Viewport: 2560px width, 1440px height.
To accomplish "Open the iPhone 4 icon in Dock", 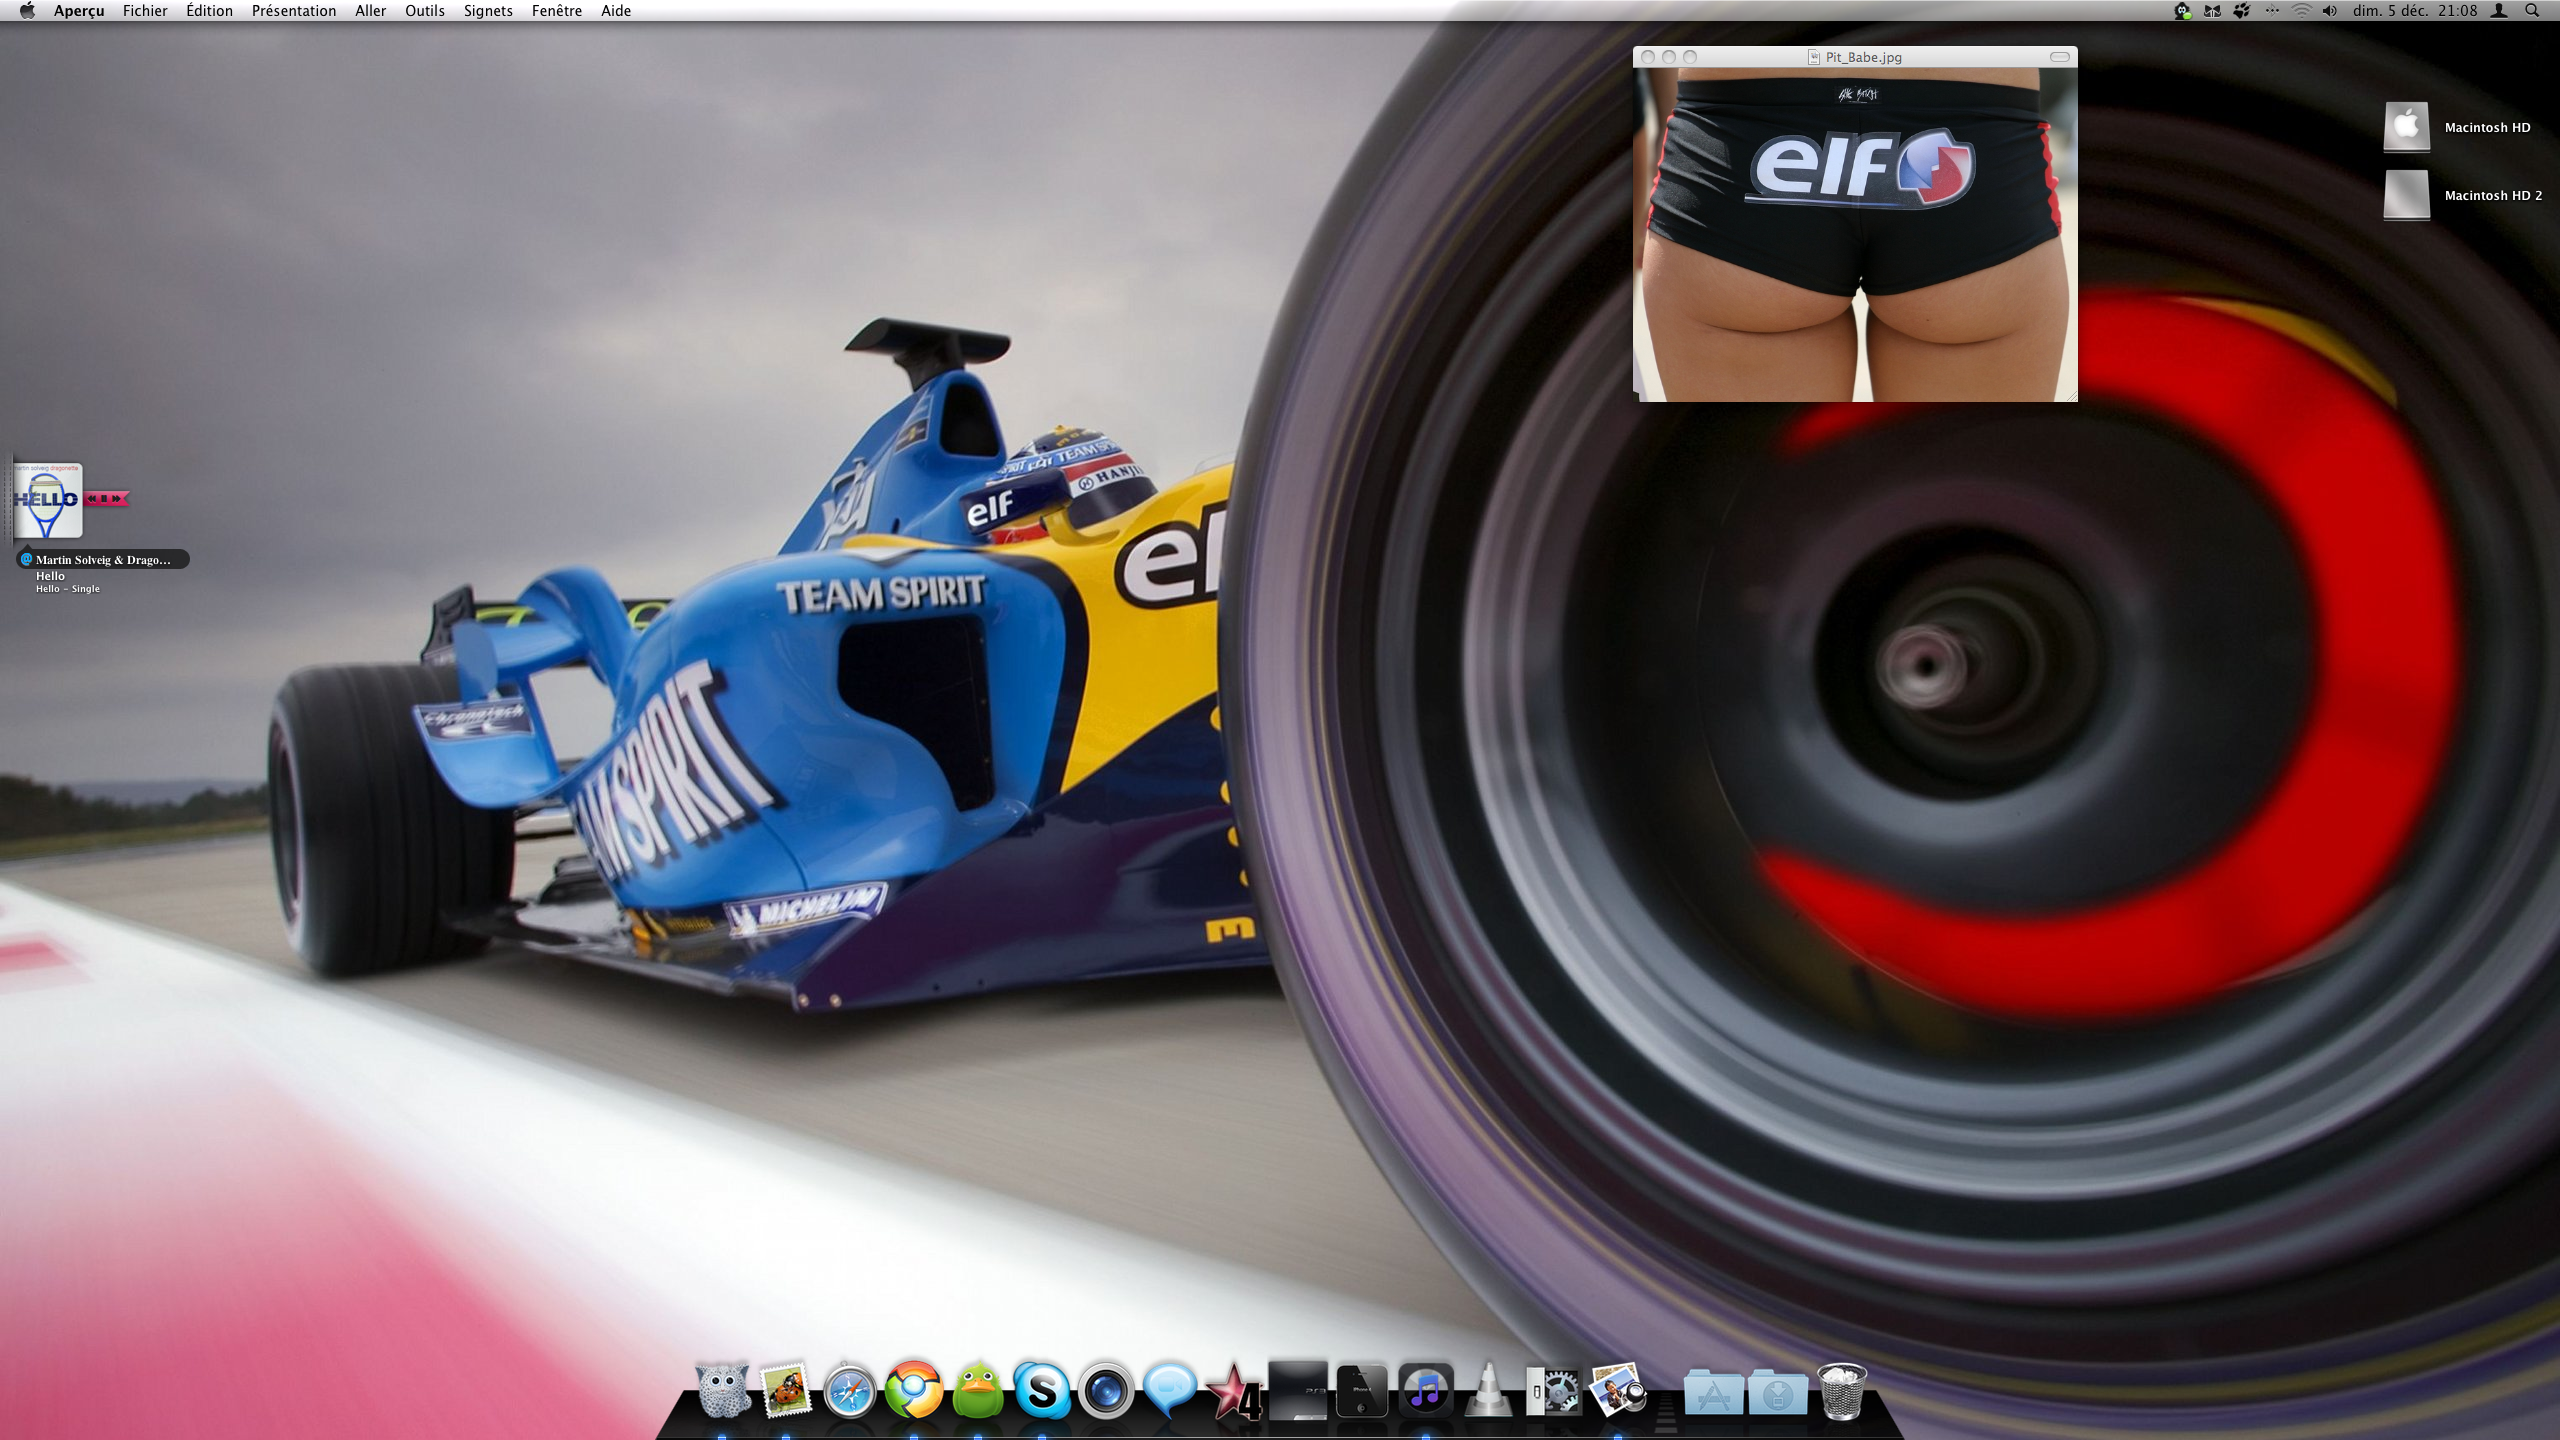I will [1362, 1390].
